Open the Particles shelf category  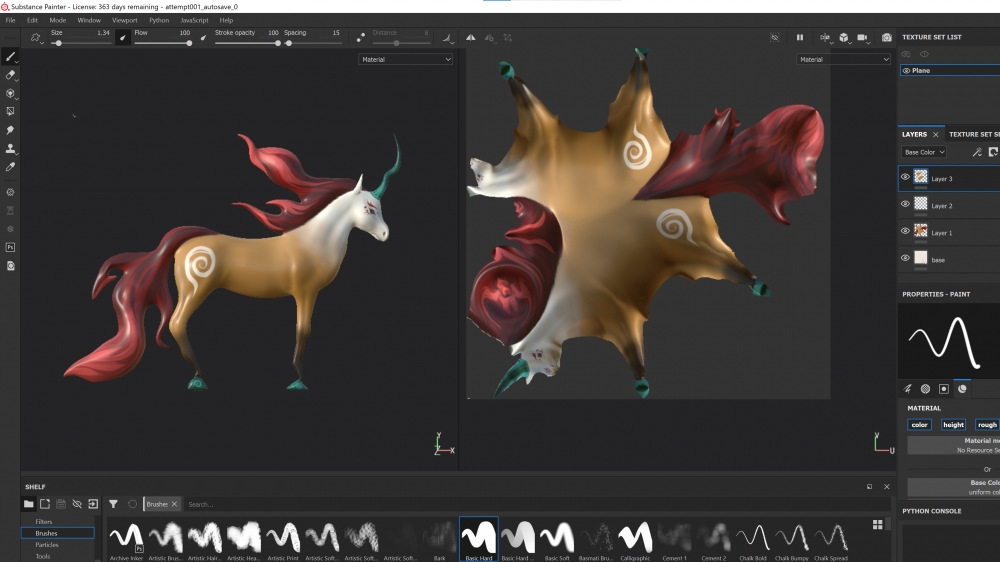47,545
